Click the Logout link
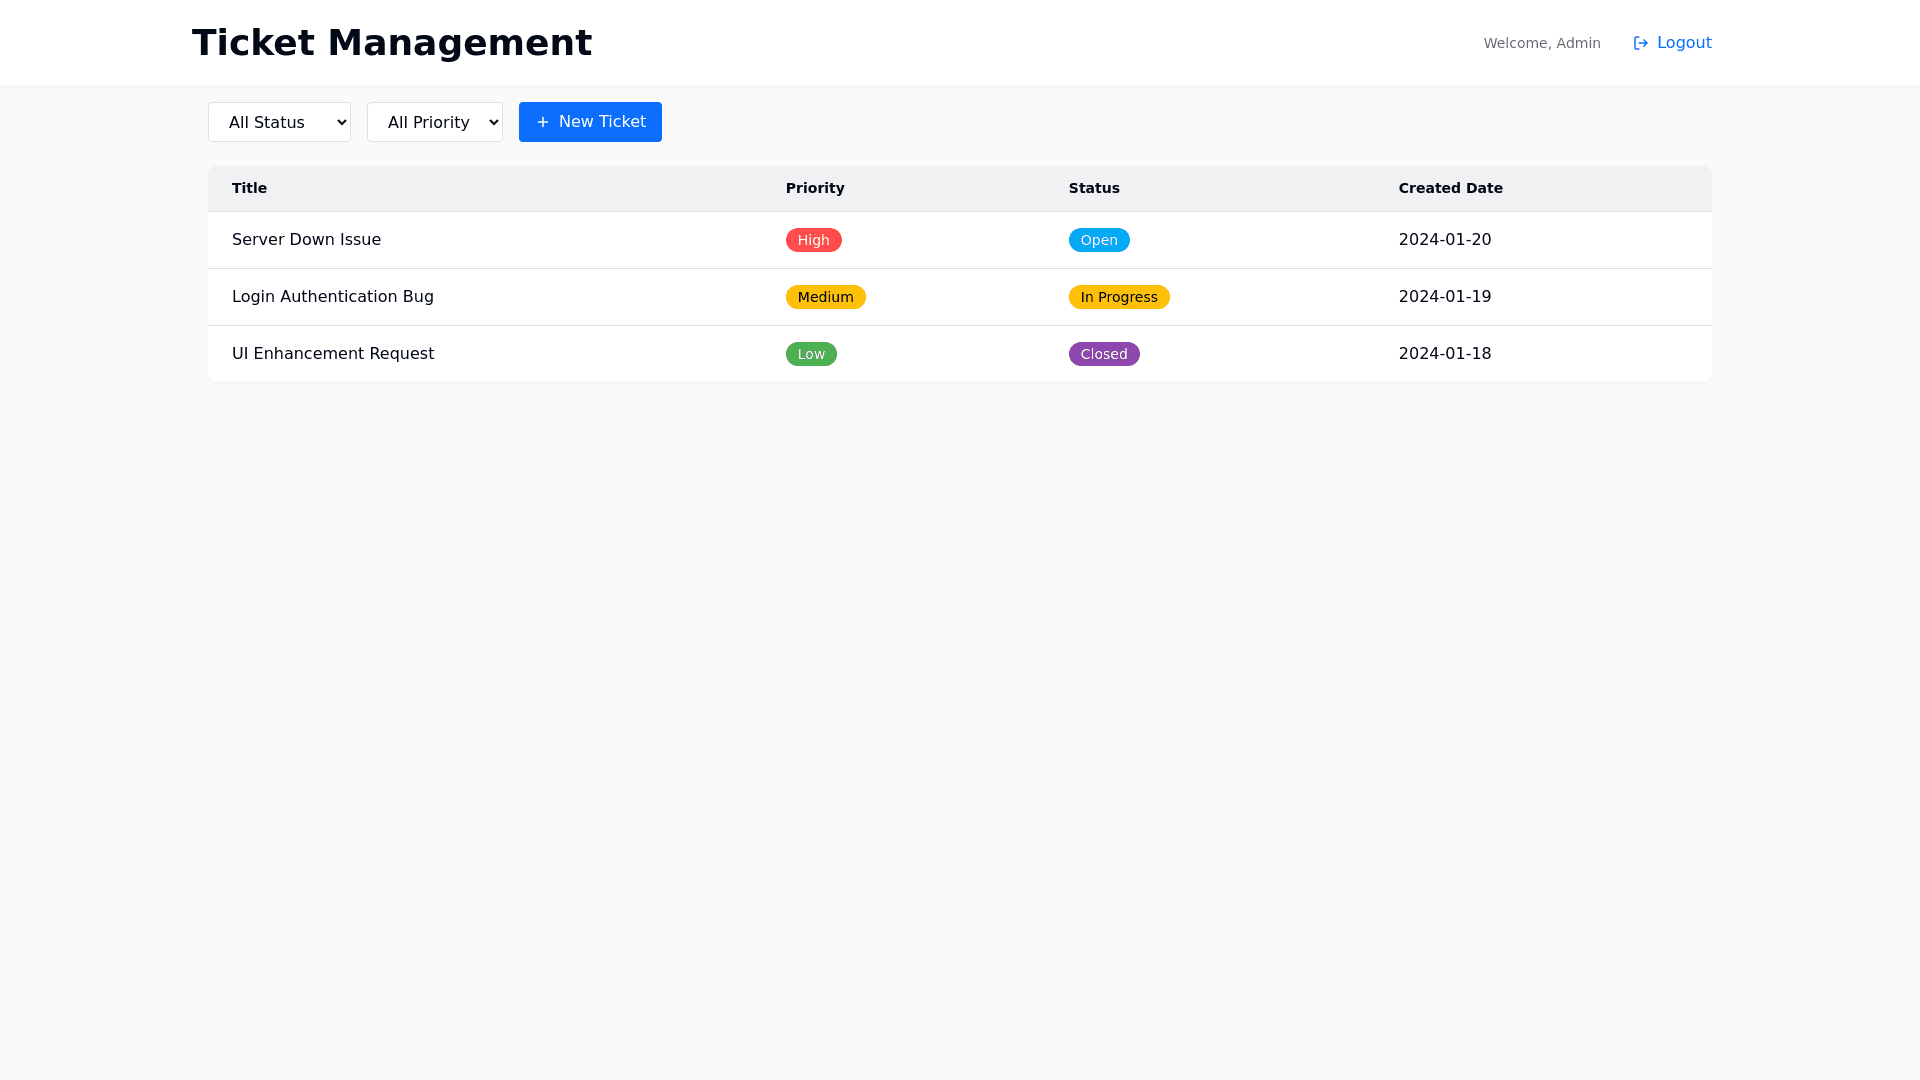This screenshot has height=1080, width=1920. 1684,43
